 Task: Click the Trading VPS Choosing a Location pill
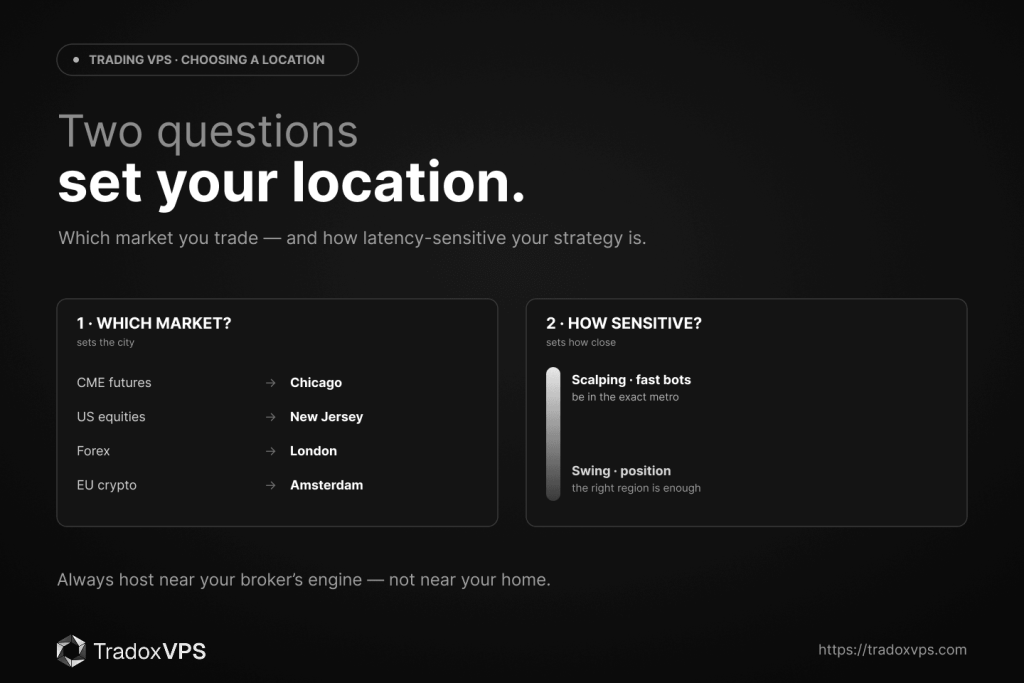208,59
